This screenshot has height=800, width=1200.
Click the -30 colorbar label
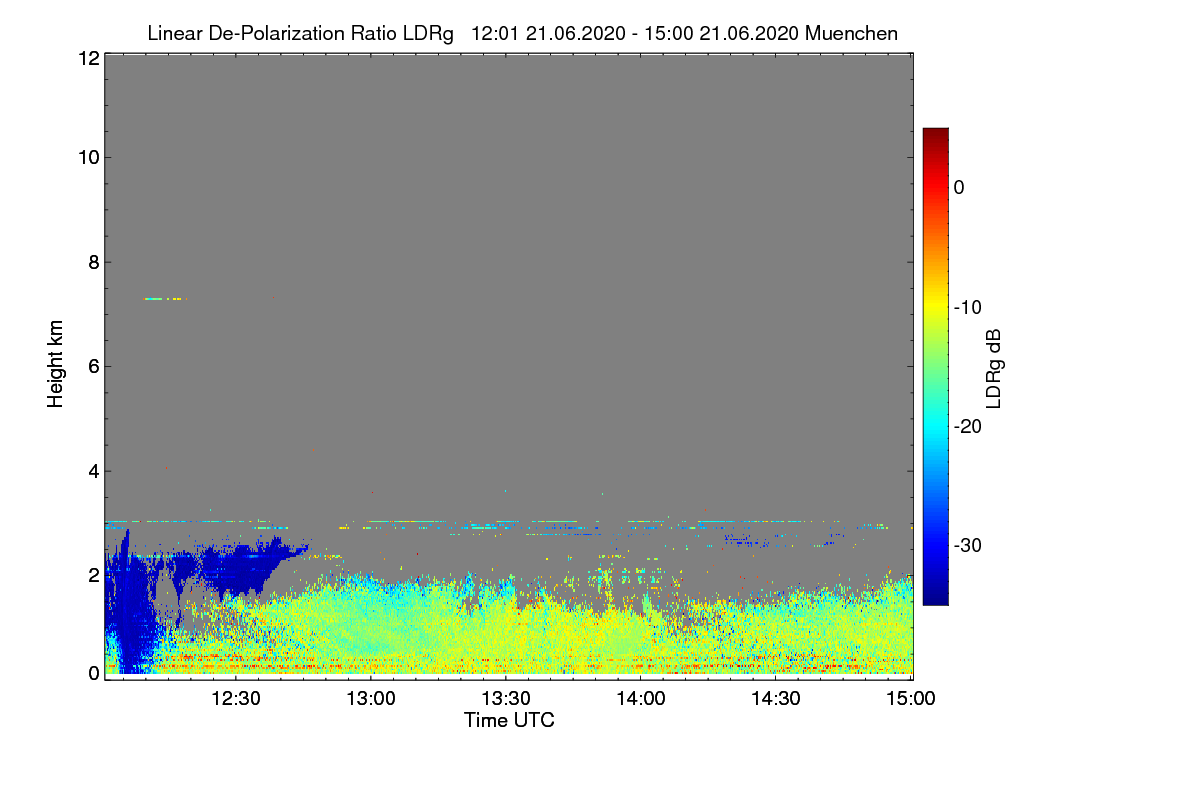(968, 546)
